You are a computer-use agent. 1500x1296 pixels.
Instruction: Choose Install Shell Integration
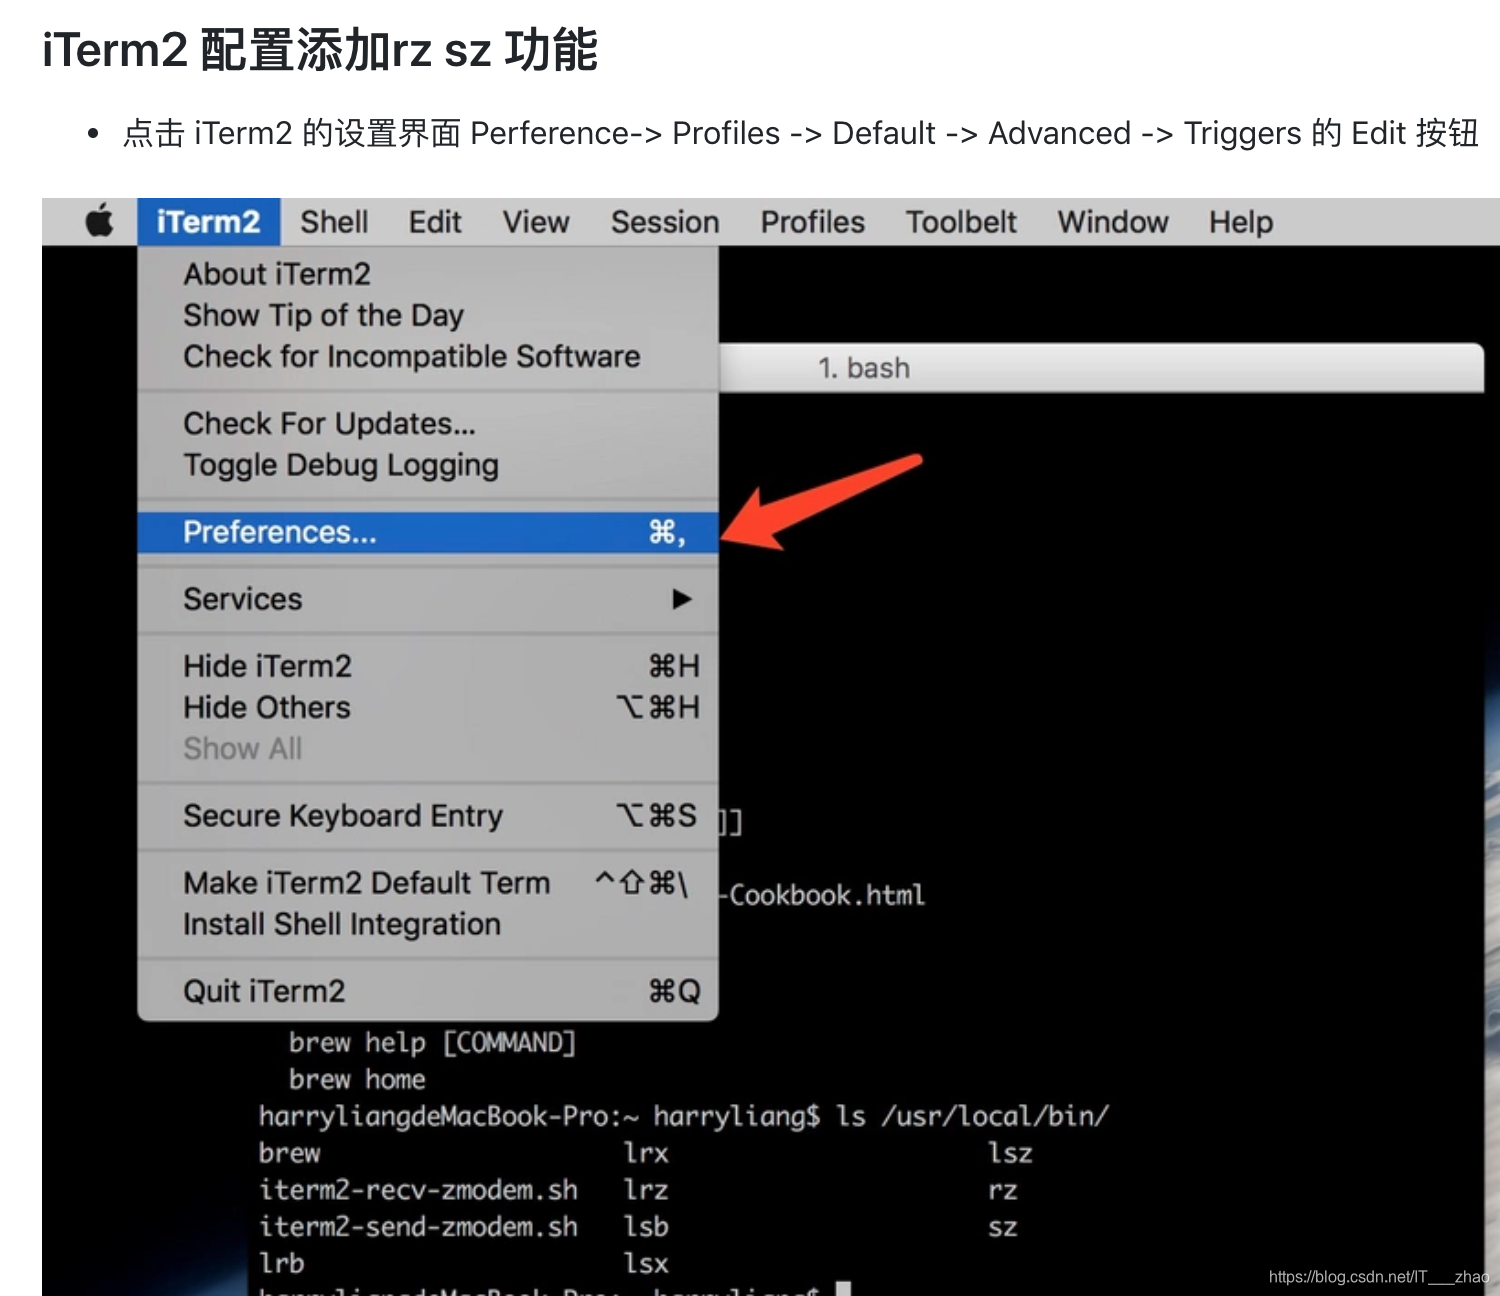[428, 924]
